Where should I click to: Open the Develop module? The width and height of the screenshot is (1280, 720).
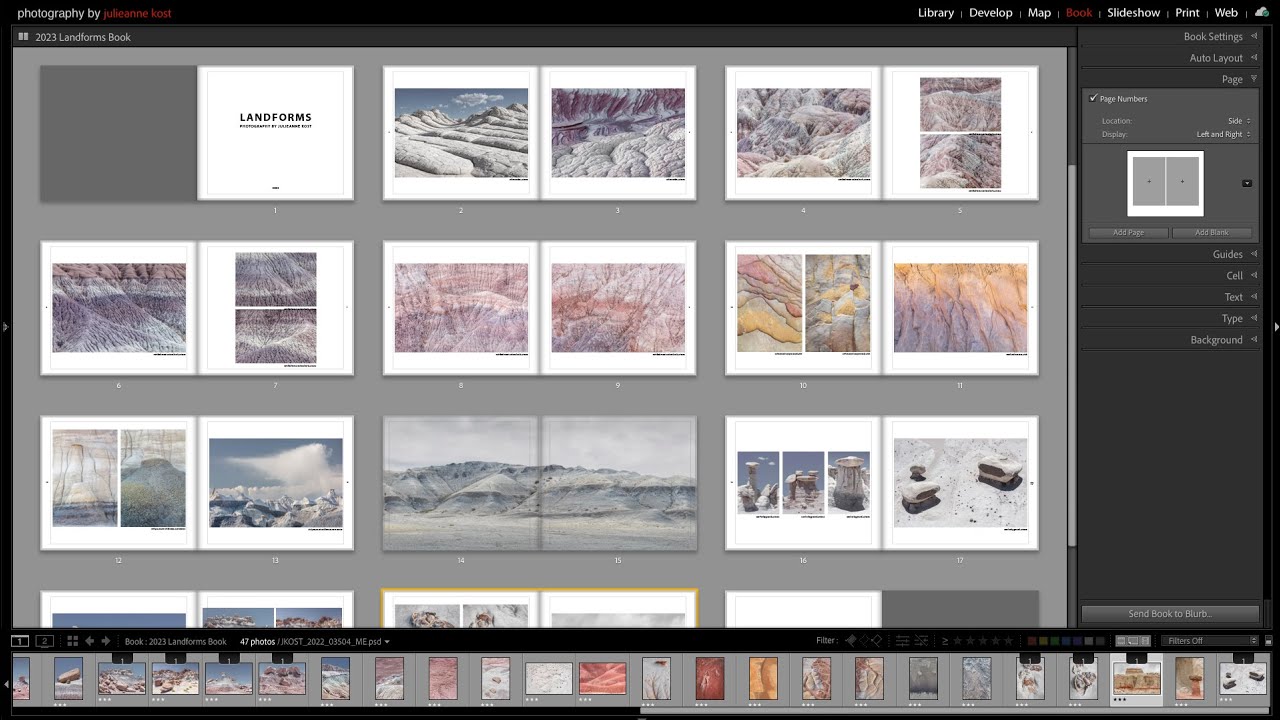990,13
